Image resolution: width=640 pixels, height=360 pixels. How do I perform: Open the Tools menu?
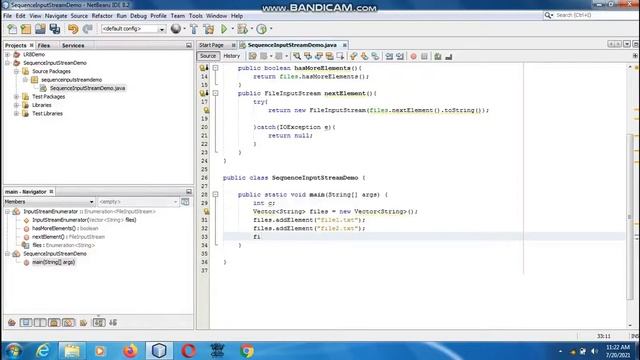pyautogui.click(x=196, y=16)
